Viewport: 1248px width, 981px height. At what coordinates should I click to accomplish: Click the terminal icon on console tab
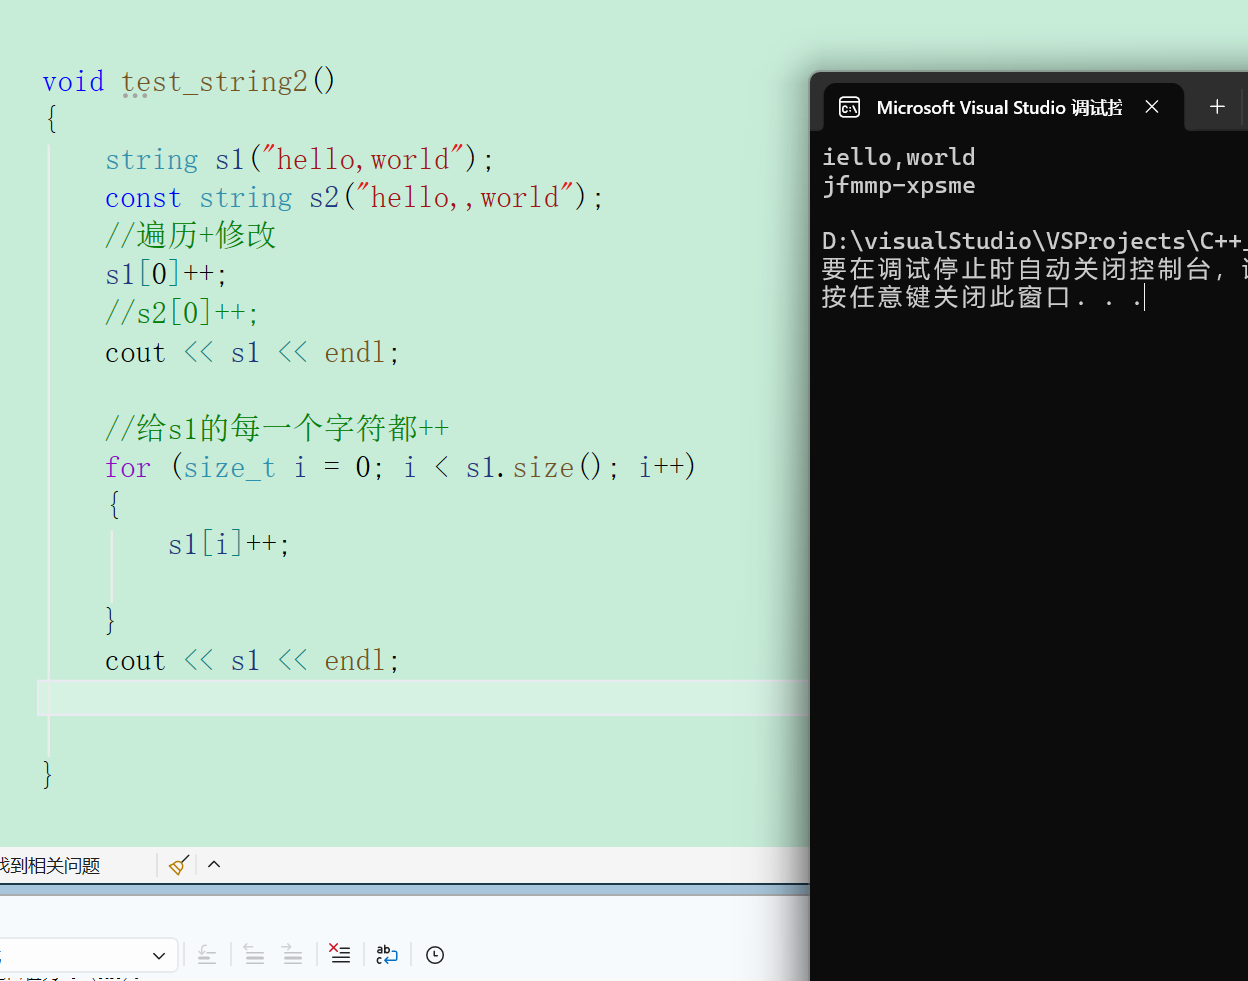click(849, 107)
